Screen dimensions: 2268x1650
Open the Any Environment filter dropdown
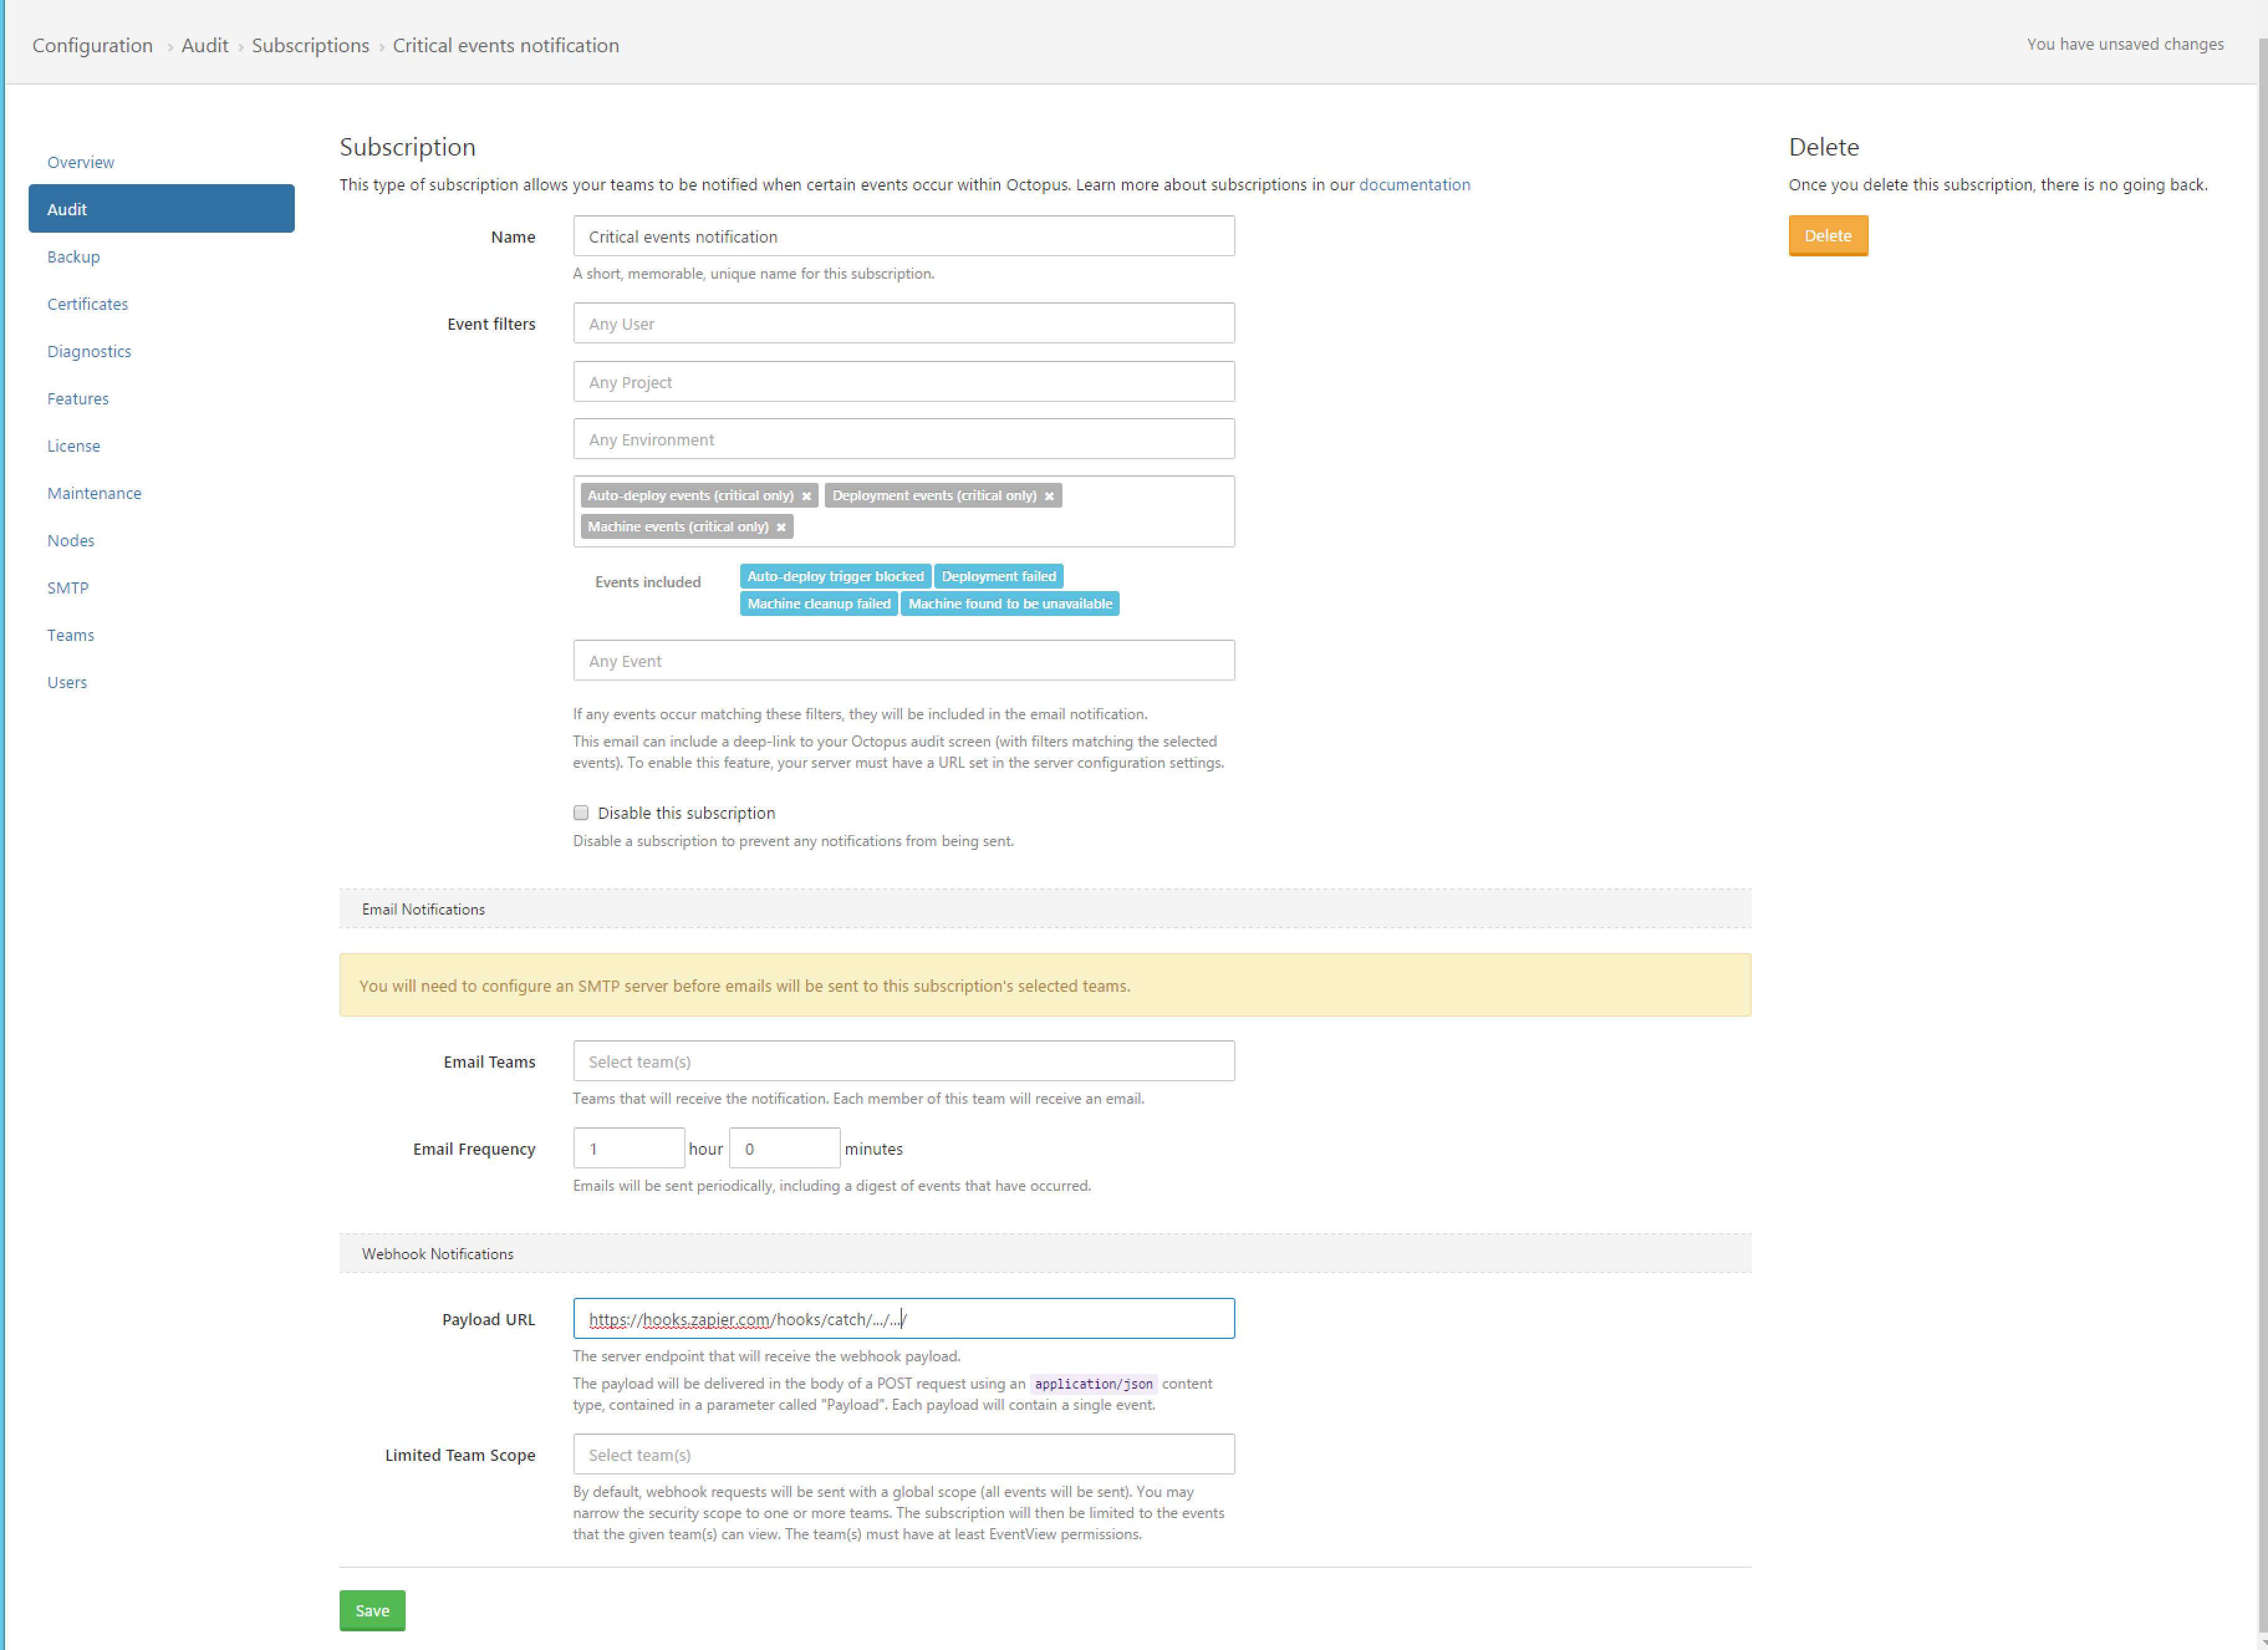pos(903,440)
